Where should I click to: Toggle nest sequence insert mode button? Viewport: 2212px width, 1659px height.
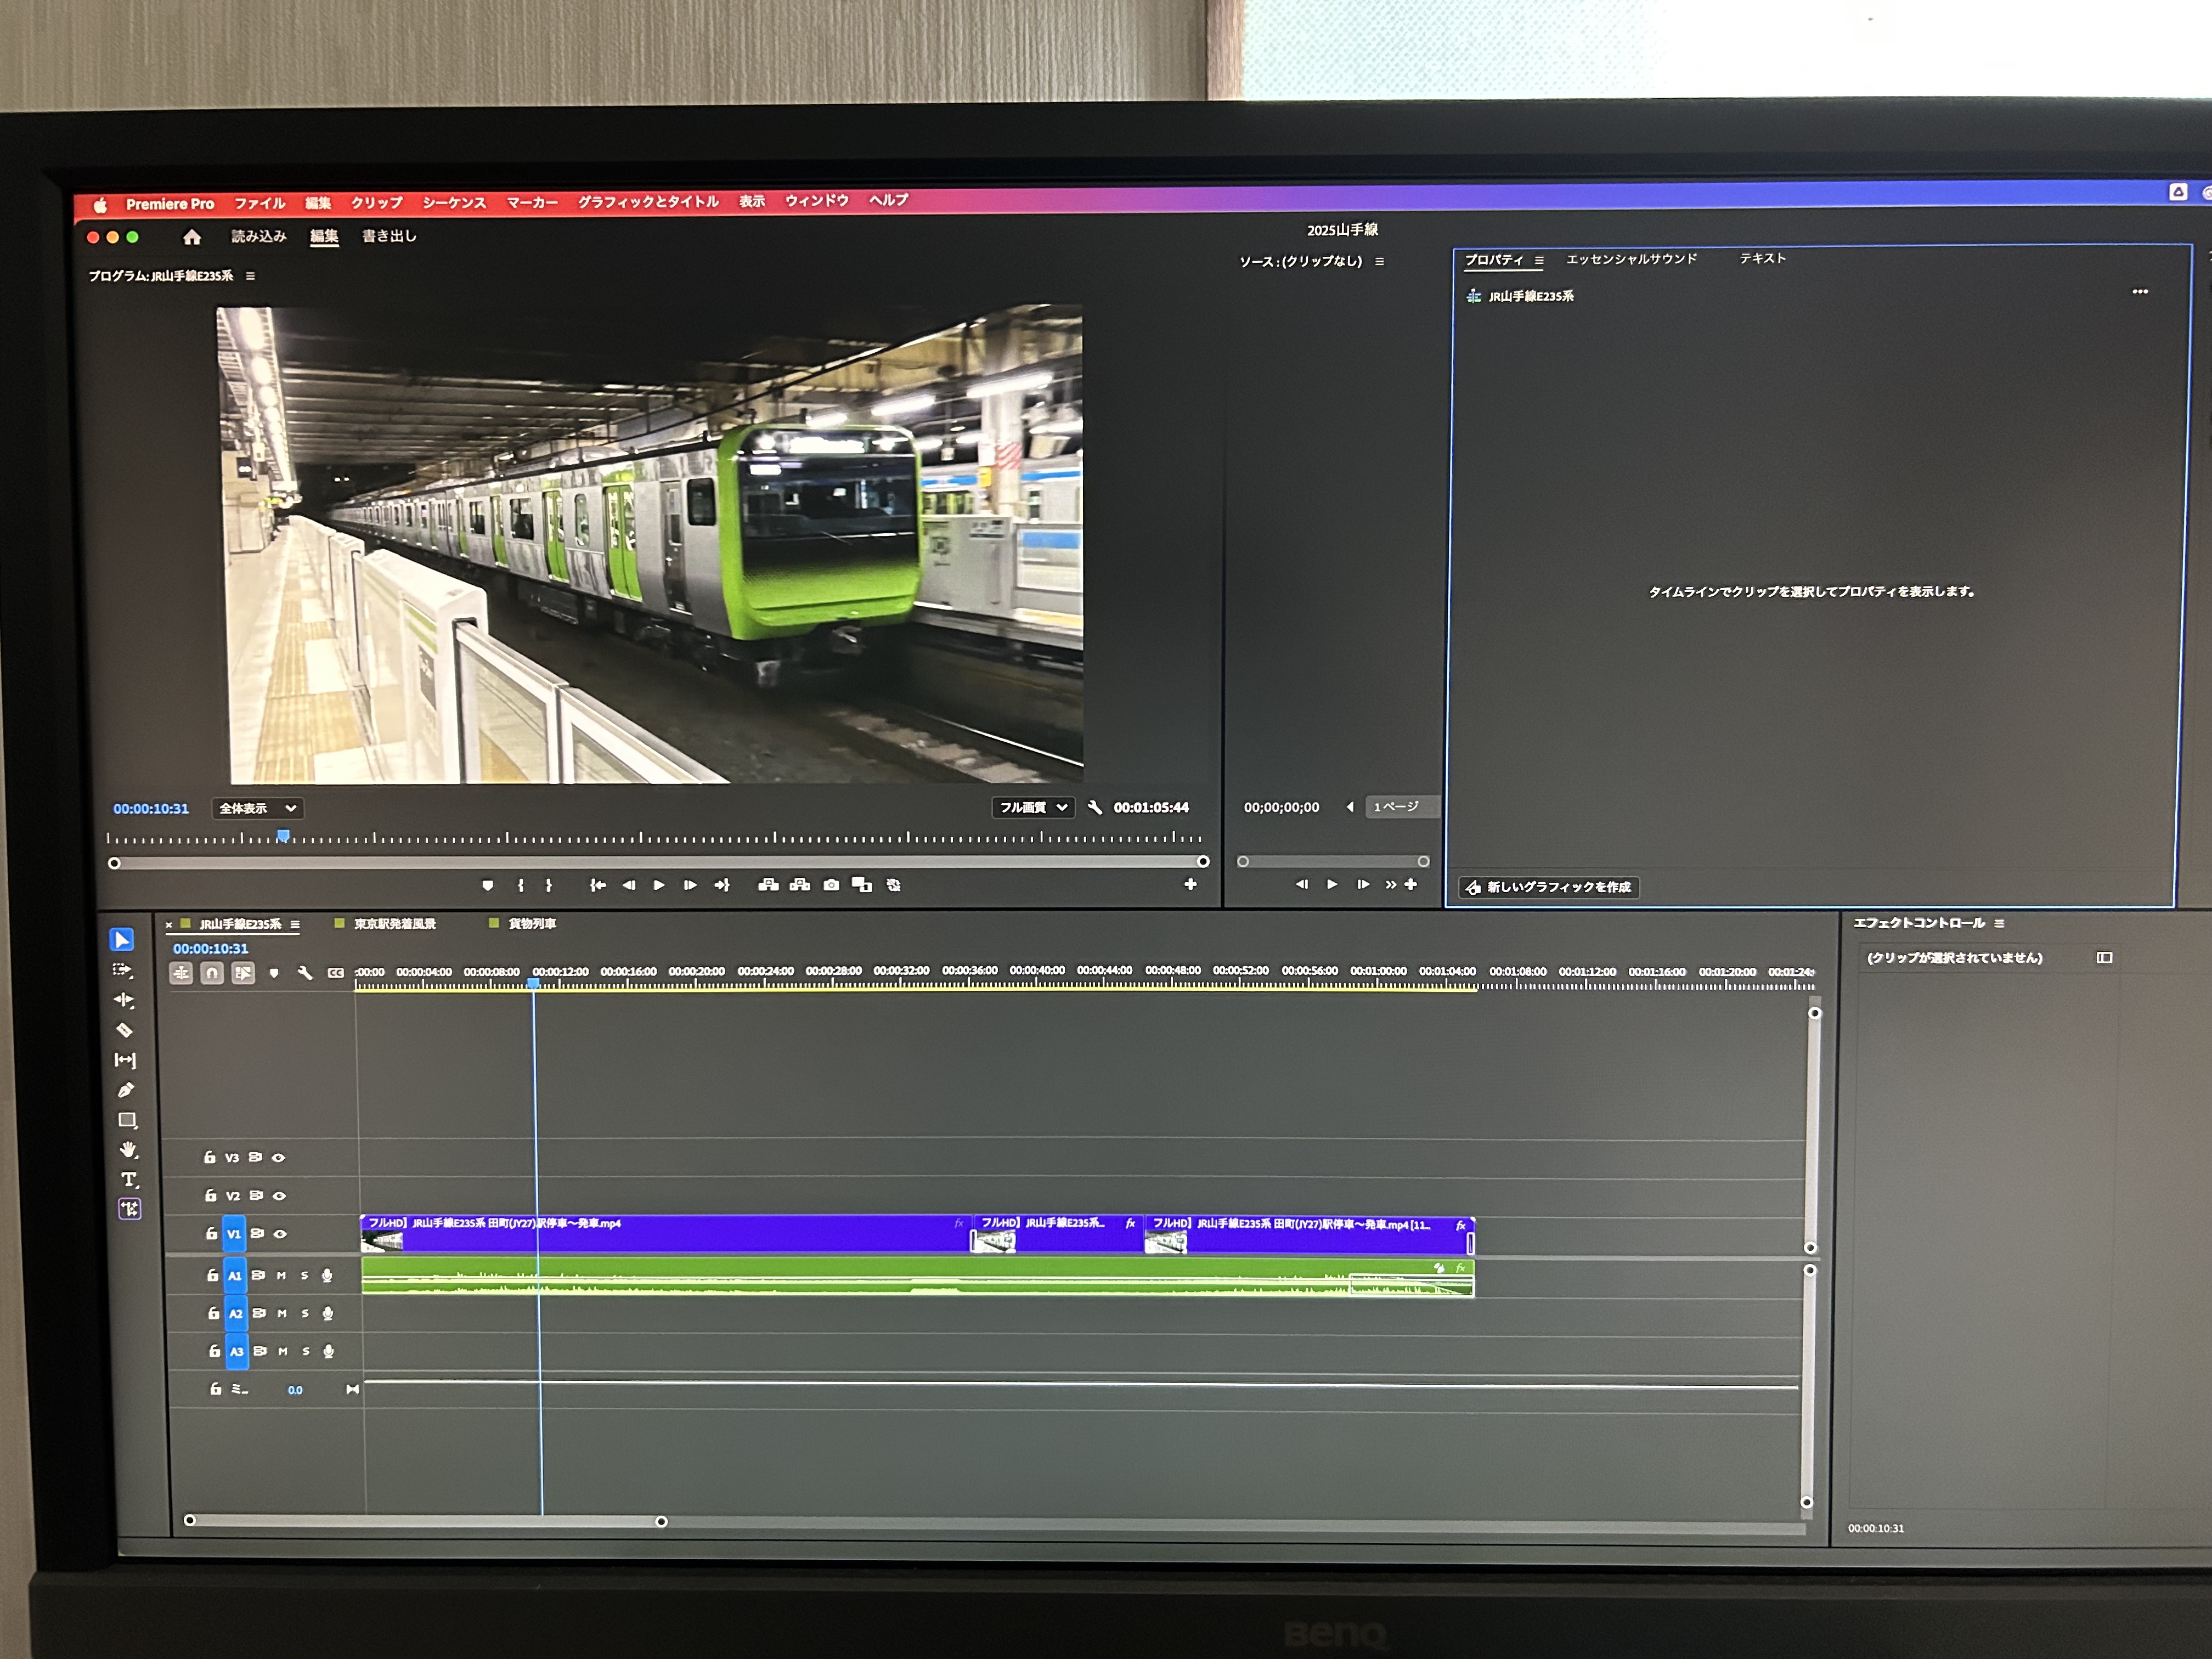(x=181, y=973)
